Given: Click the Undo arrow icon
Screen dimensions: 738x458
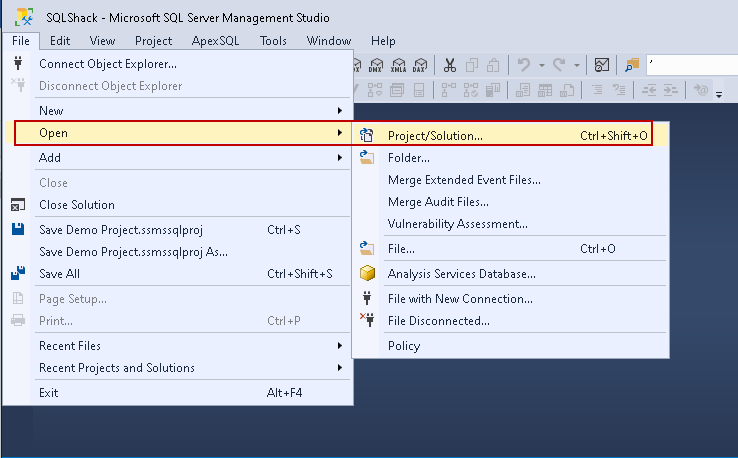Looking at the screenshot, I should (524, 65).
